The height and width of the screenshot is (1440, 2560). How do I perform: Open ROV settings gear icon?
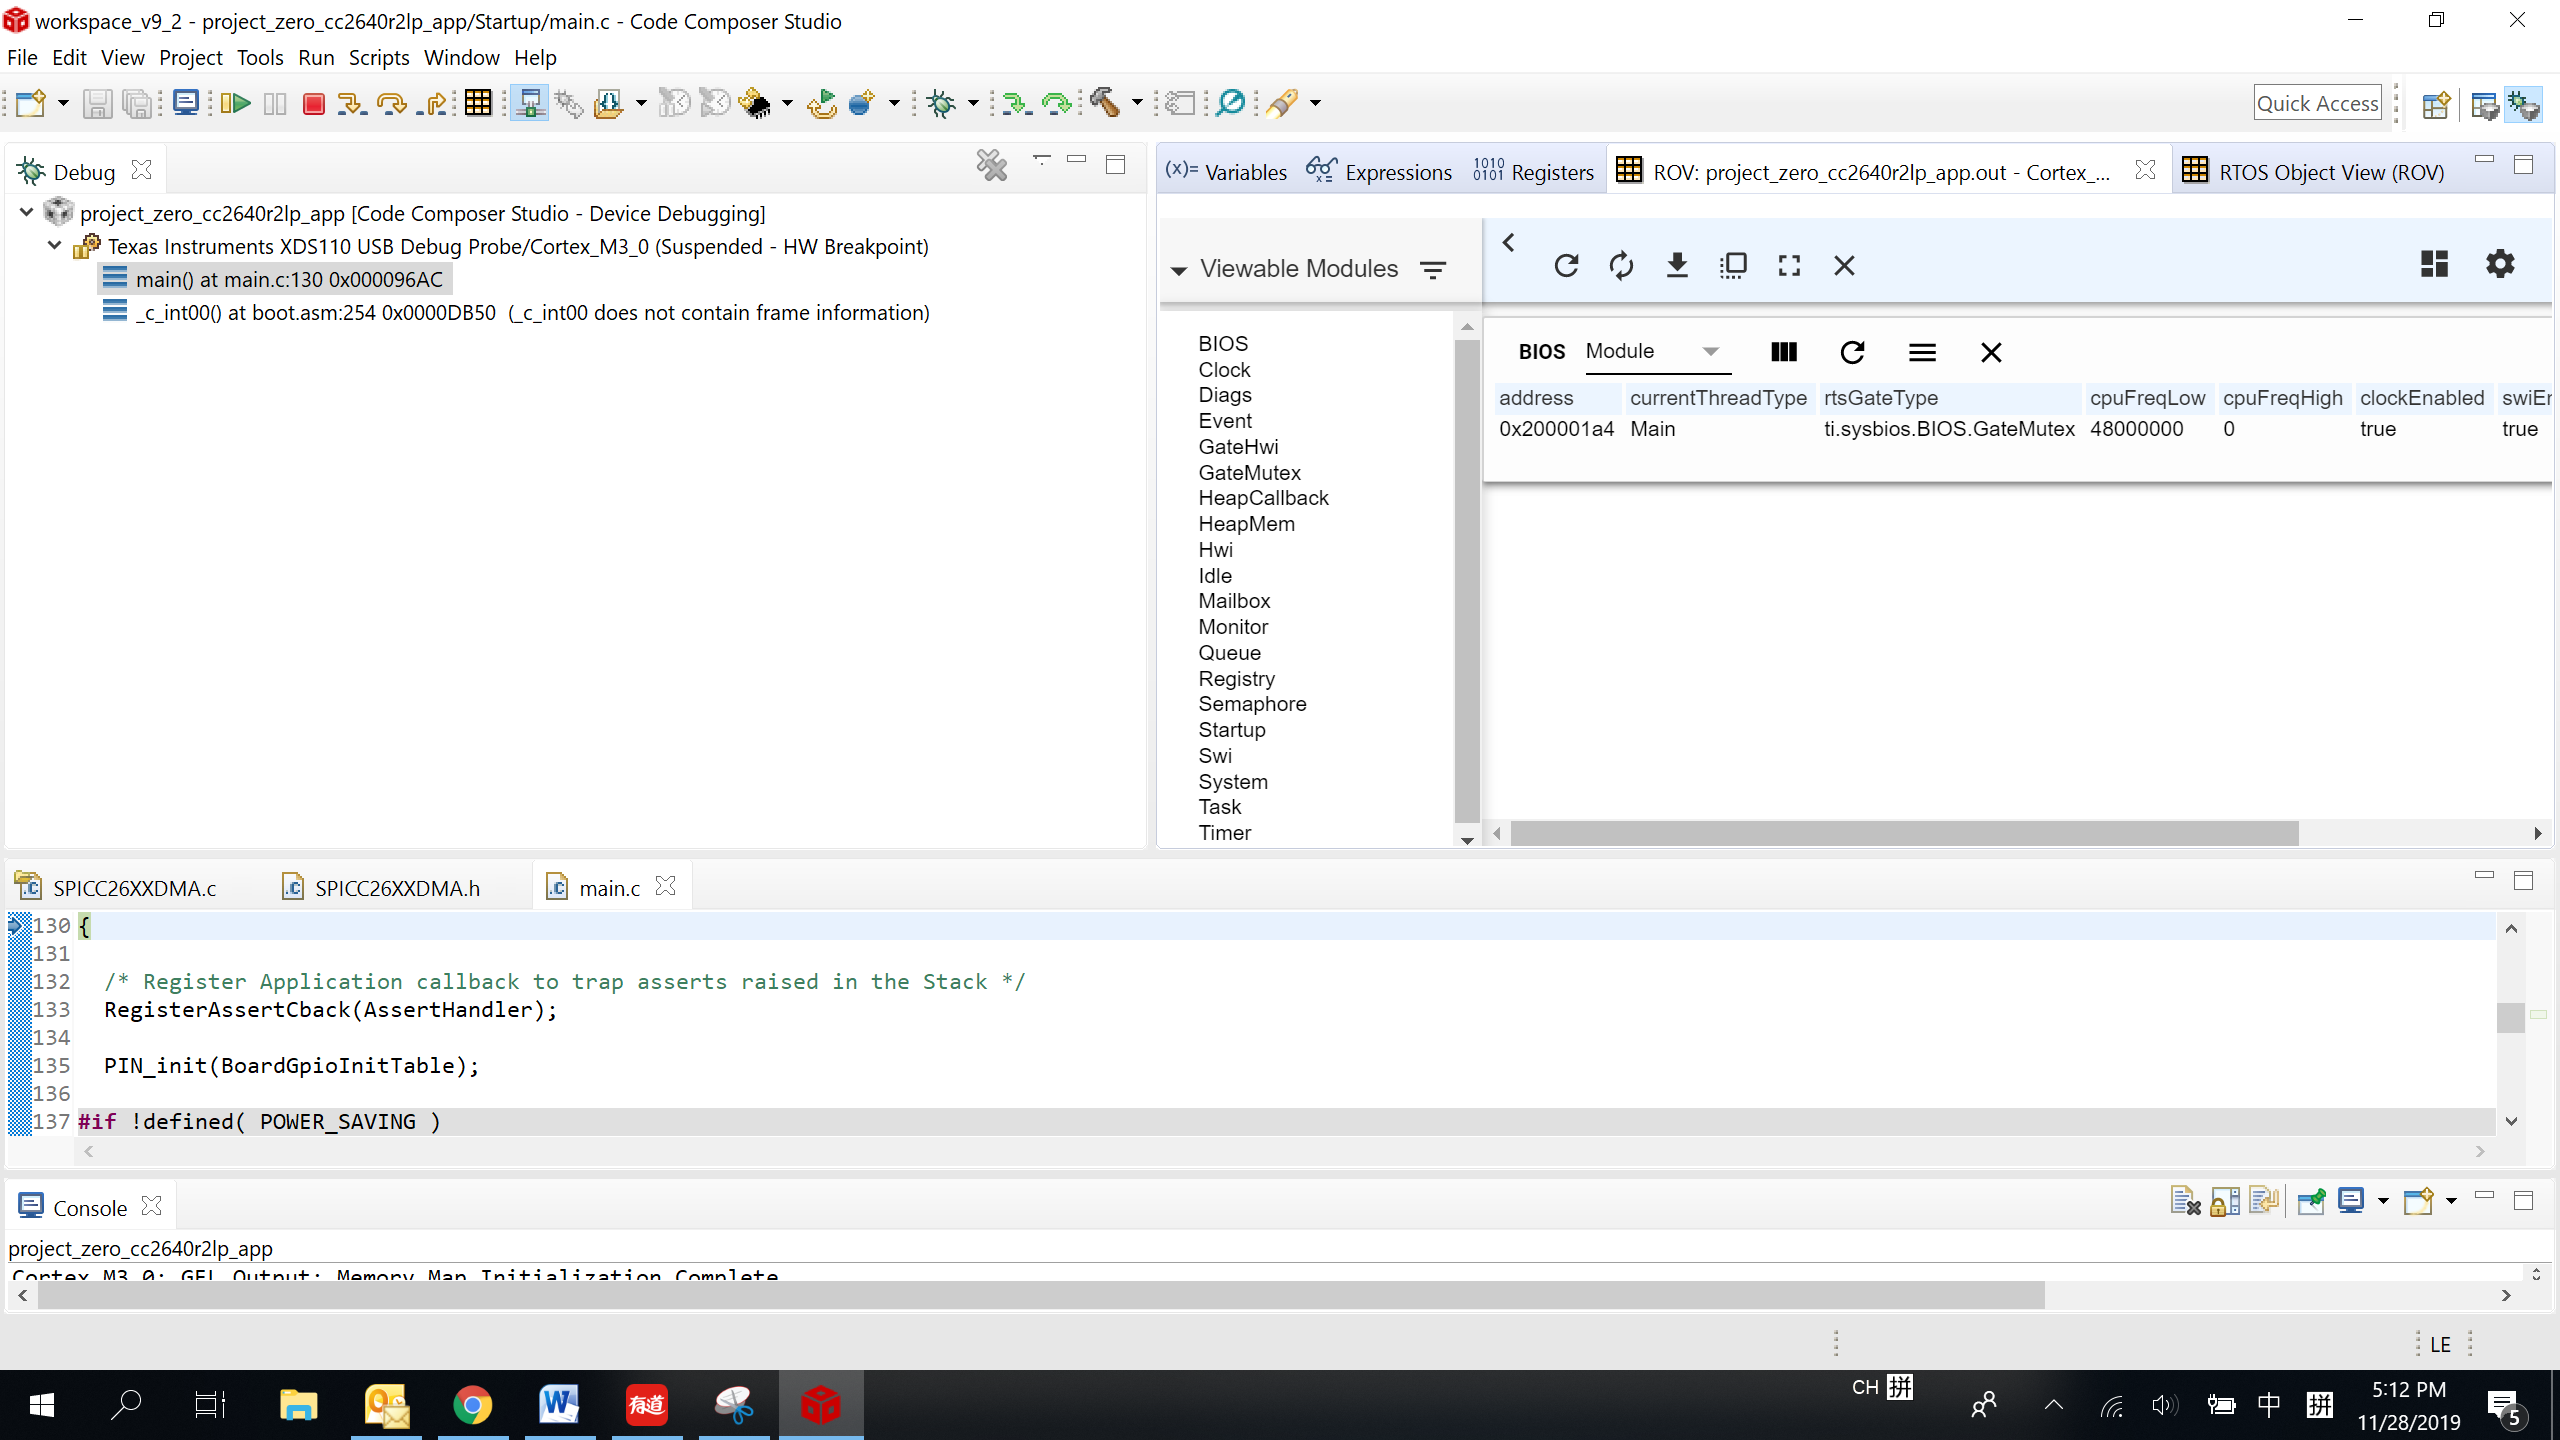pos(2500,264)
